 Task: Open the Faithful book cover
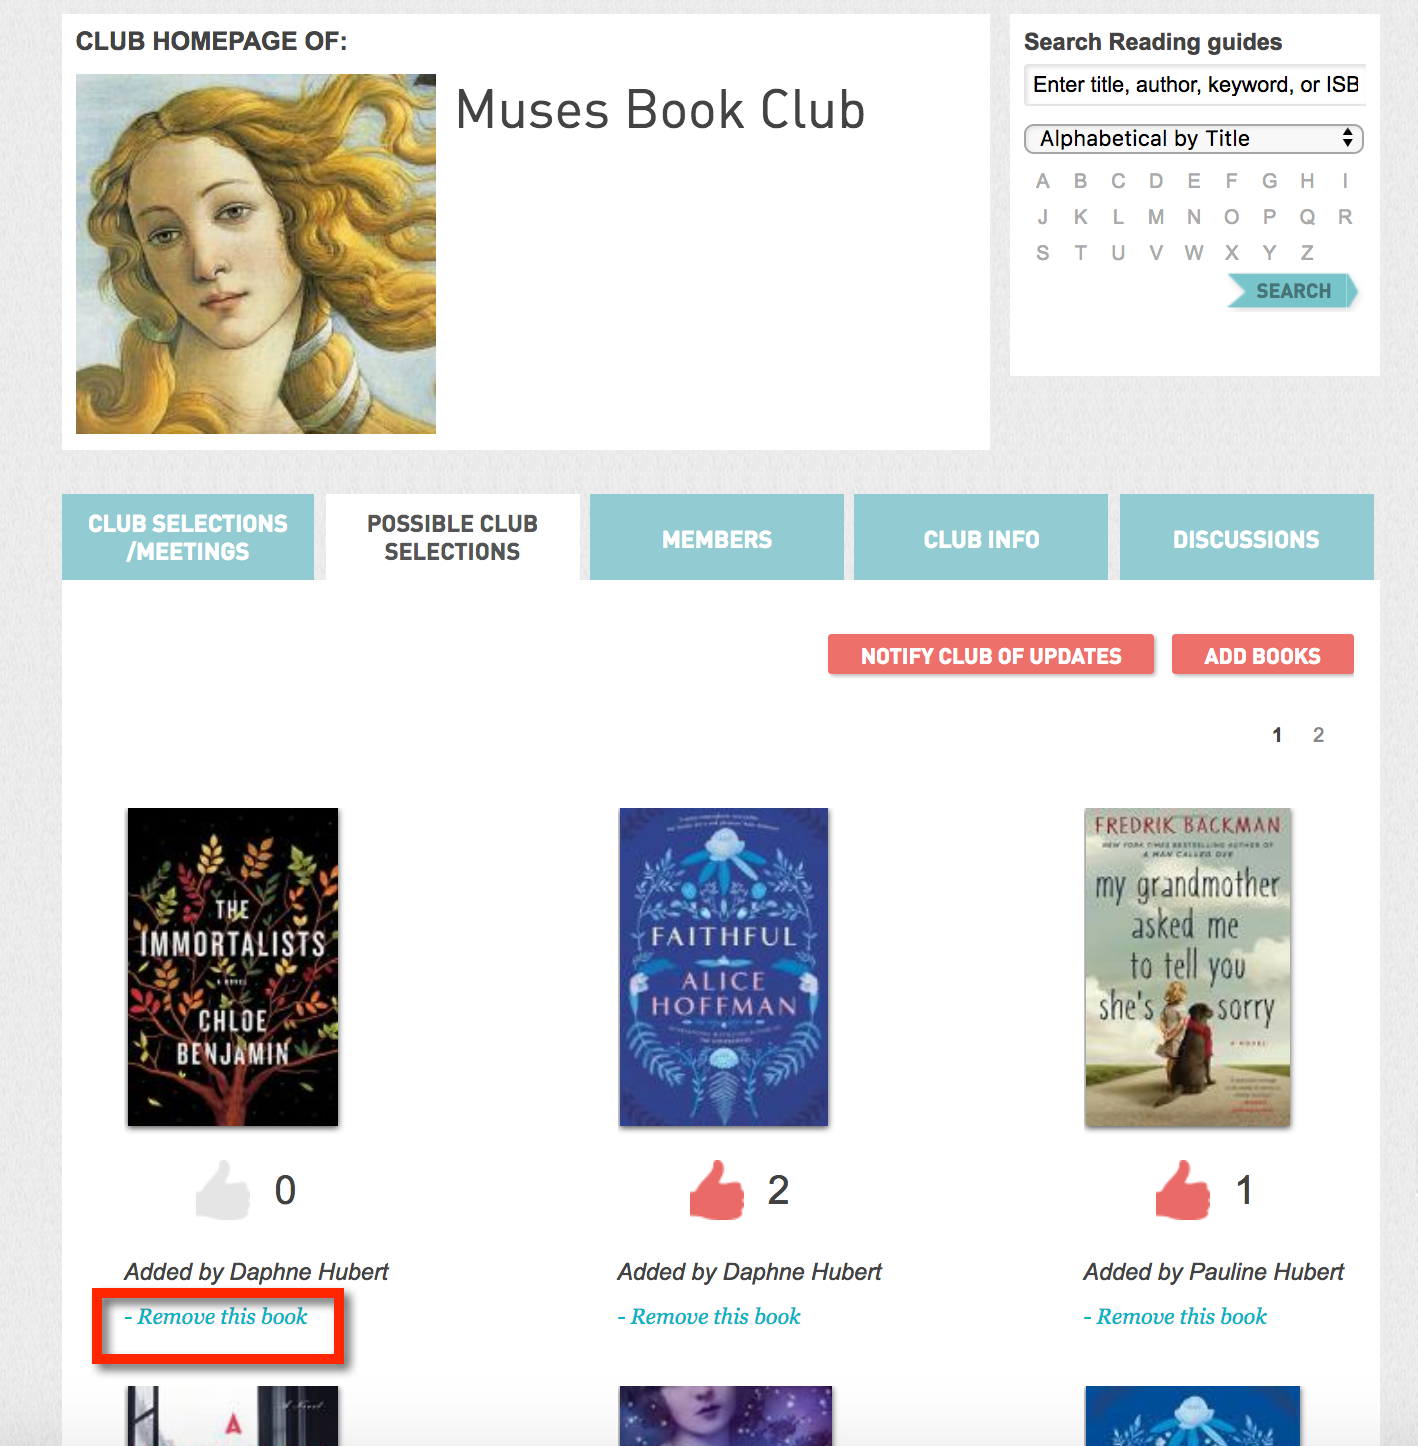pyautogui.click(x=724, y=967)
